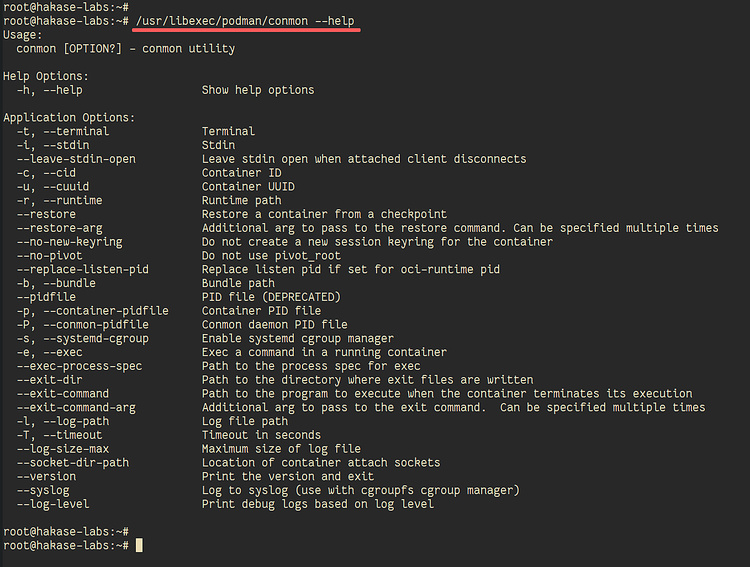The image size is (750, 567).
Task: Click the --log-size-max option
Action: tap(62, 449)
